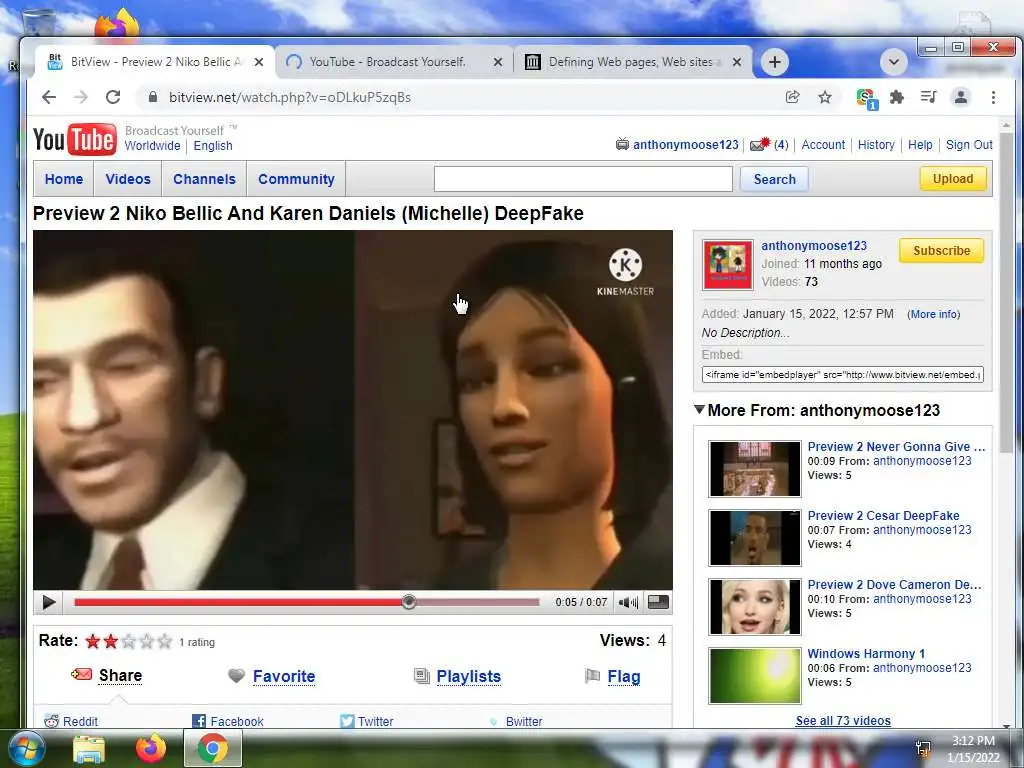Rate the video five stars
Viewport: 1024px width, 768px height.
pos(165,641)
